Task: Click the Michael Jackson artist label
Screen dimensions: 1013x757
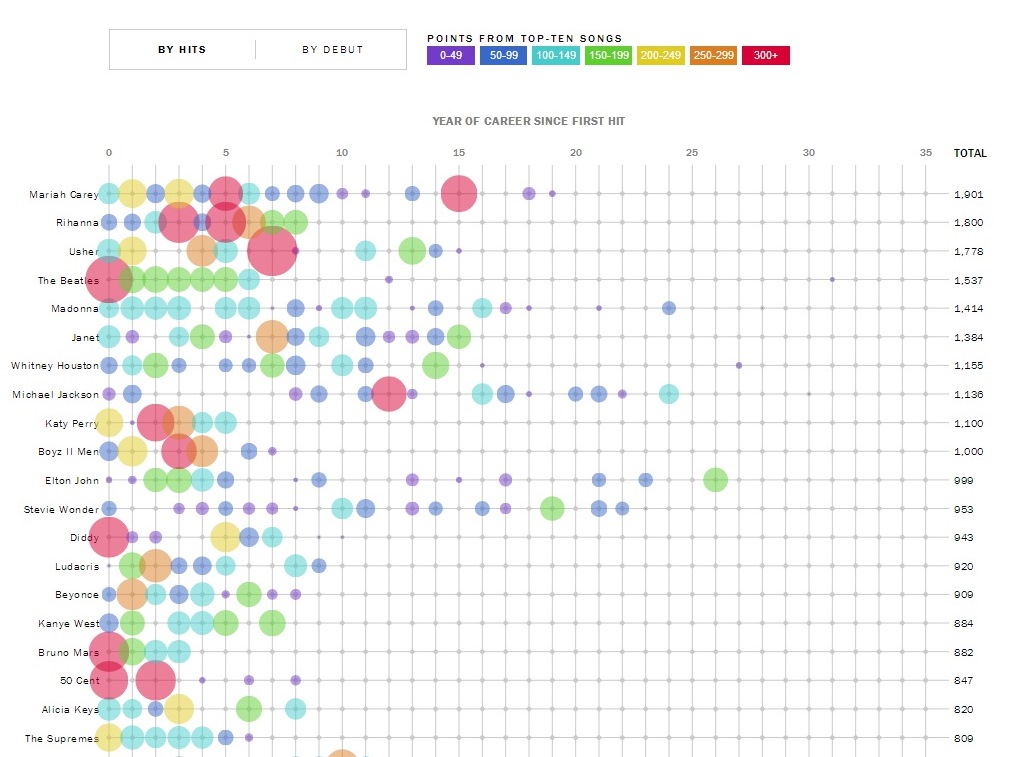Action: (x=56, y=395)
